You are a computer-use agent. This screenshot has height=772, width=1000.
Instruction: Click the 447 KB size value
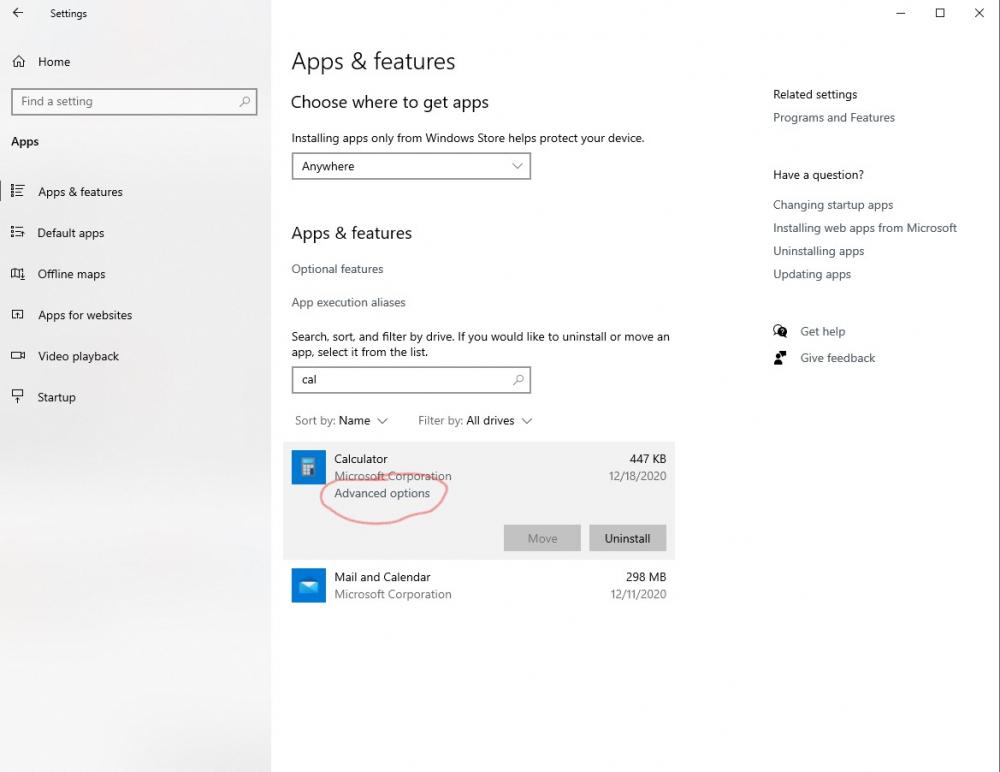648,459
